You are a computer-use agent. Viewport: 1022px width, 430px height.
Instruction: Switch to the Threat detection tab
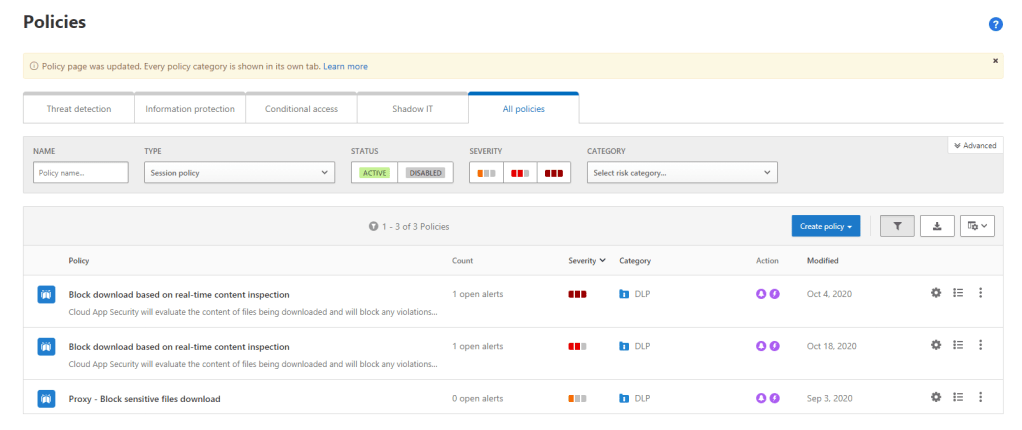(x=79, y=109)
